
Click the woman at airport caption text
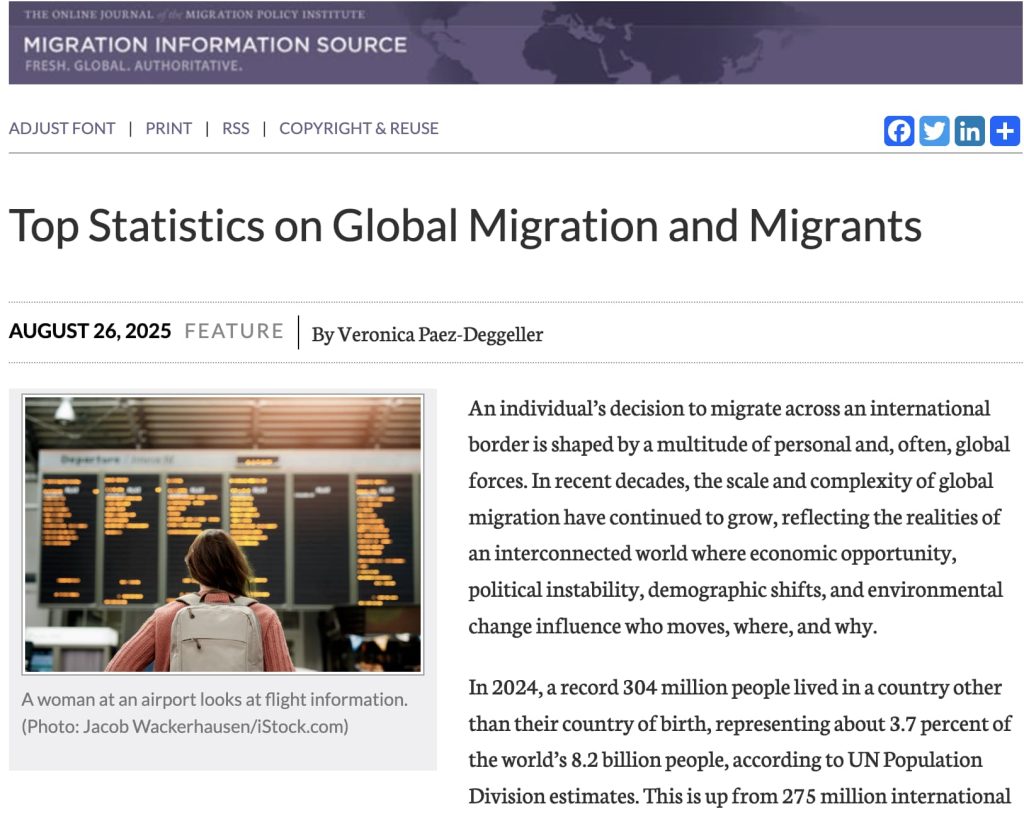(x=214, y=699)
